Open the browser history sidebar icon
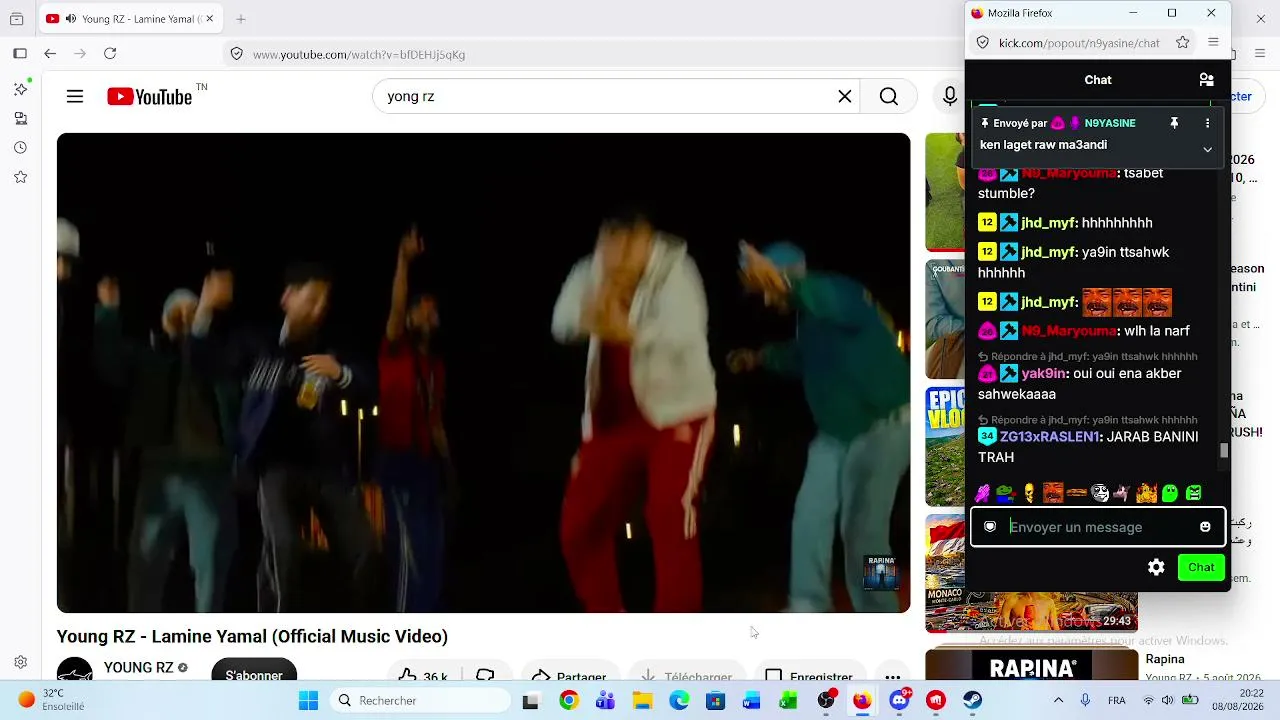The image size is (1280, 720). pos(20,148)
